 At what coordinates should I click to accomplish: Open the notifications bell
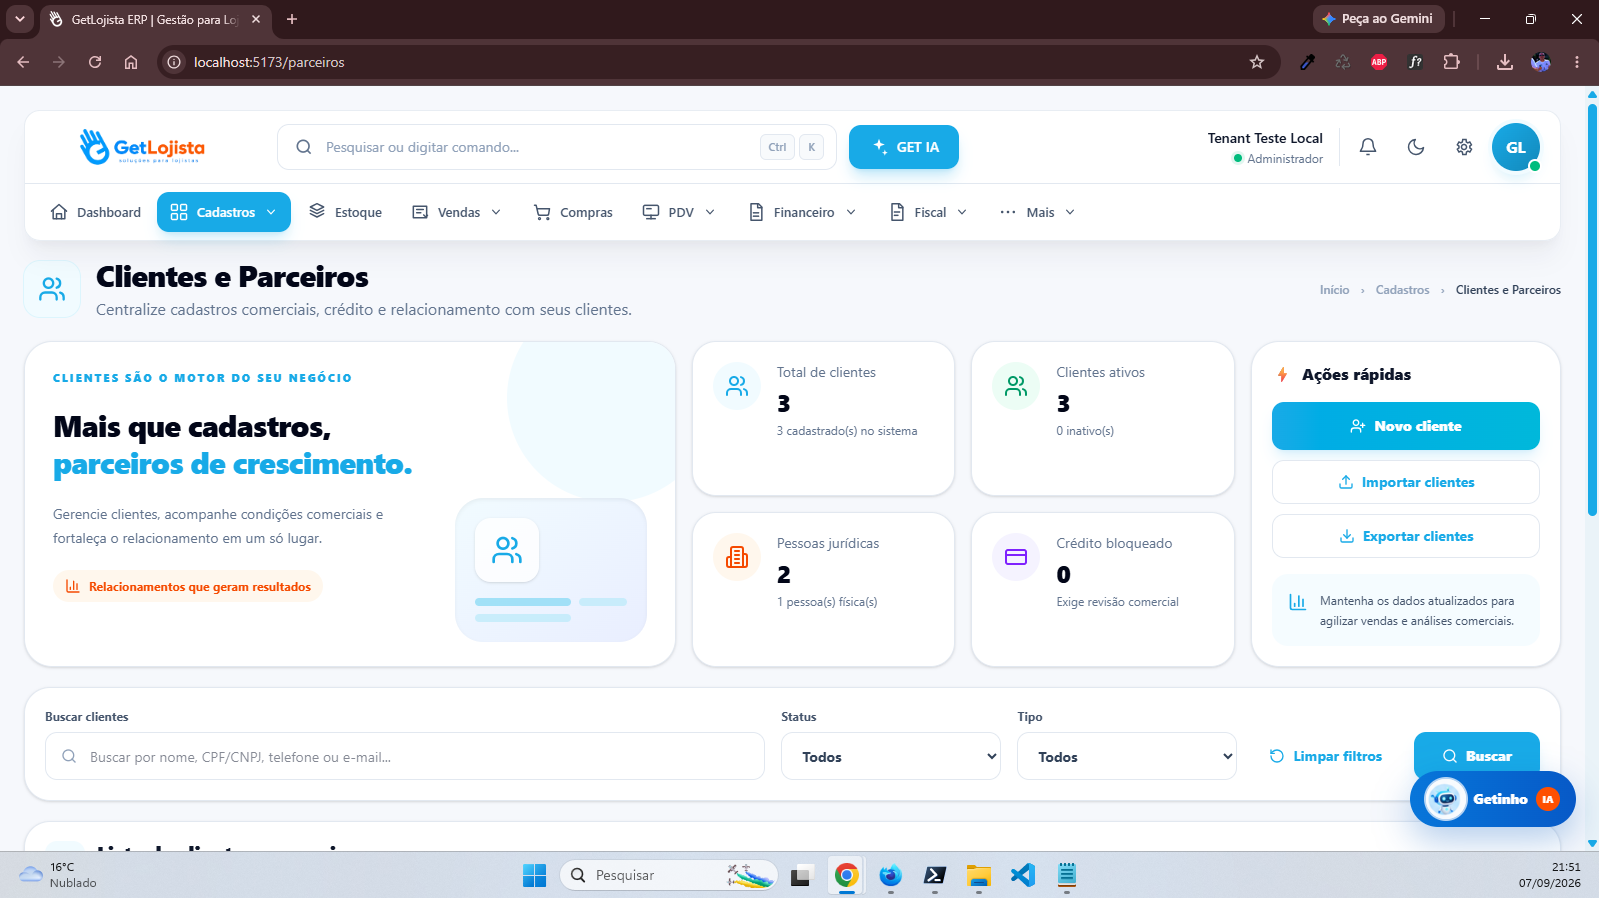click(x=1368, y=147)
